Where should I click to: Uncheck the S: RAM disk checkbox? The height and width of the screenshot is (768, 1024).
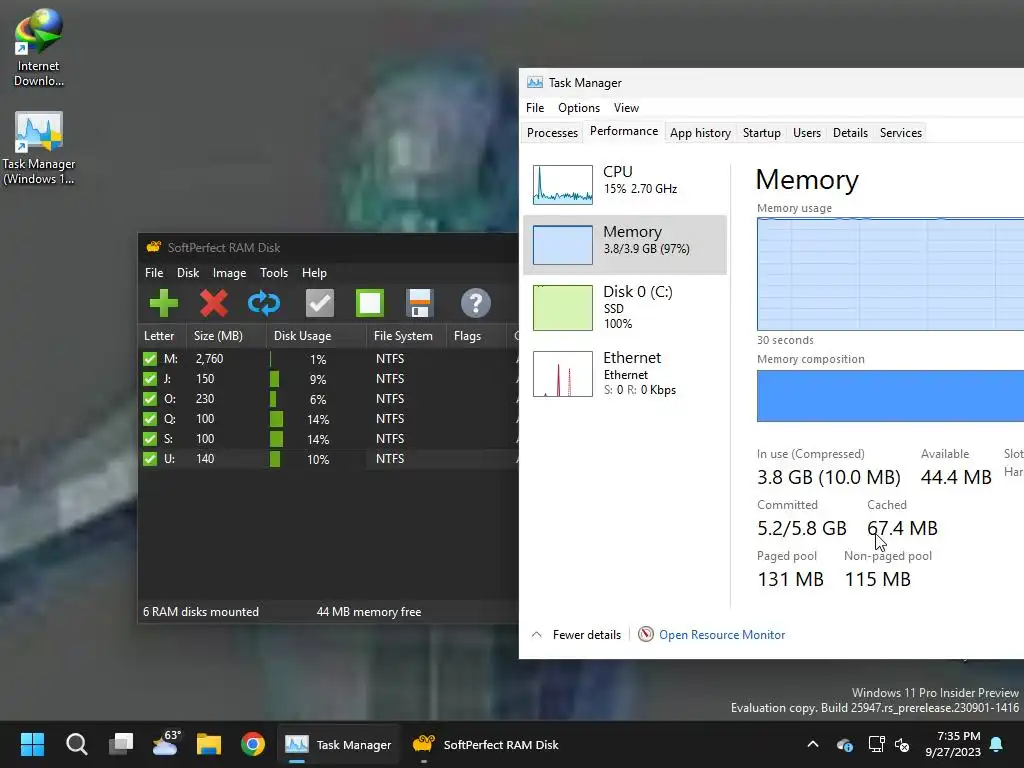(x=150, y=439)
